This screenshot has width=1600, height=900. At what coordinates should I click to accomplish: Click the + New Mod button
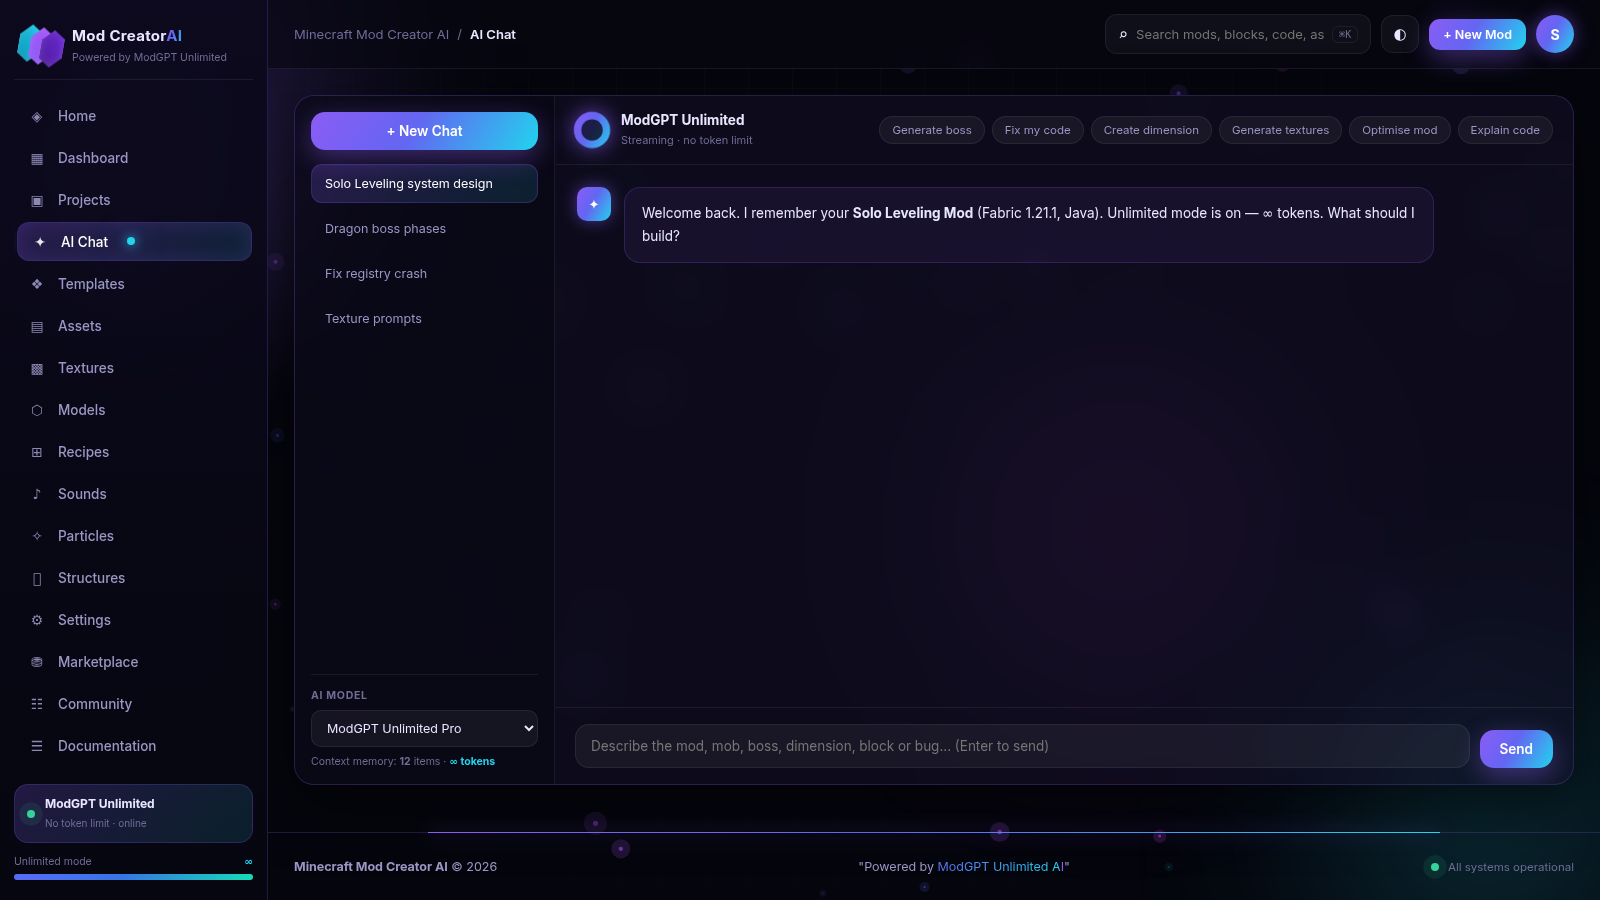click(x=1477, y=35)
